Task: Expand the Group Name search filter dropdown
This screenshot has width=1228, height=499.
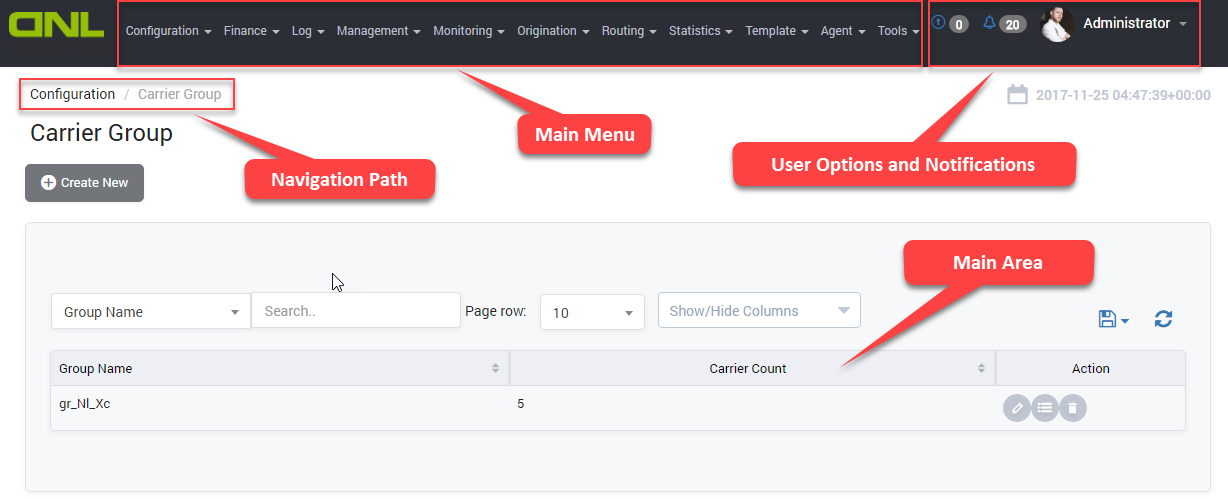Action: pos(150,312)
